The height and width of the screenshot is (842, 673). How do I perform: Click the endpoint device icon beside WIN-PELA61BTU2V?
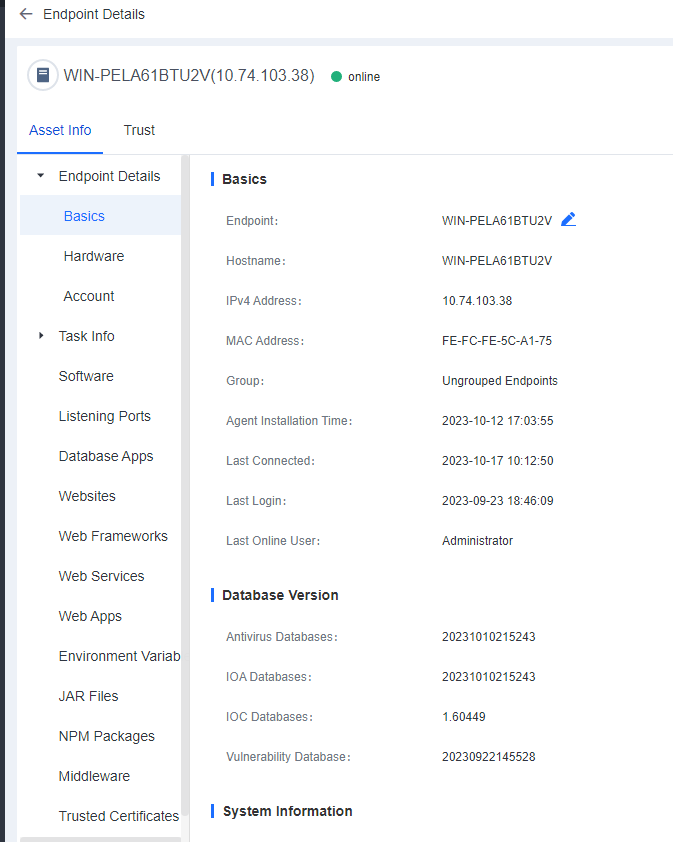(x=42, y=76)
